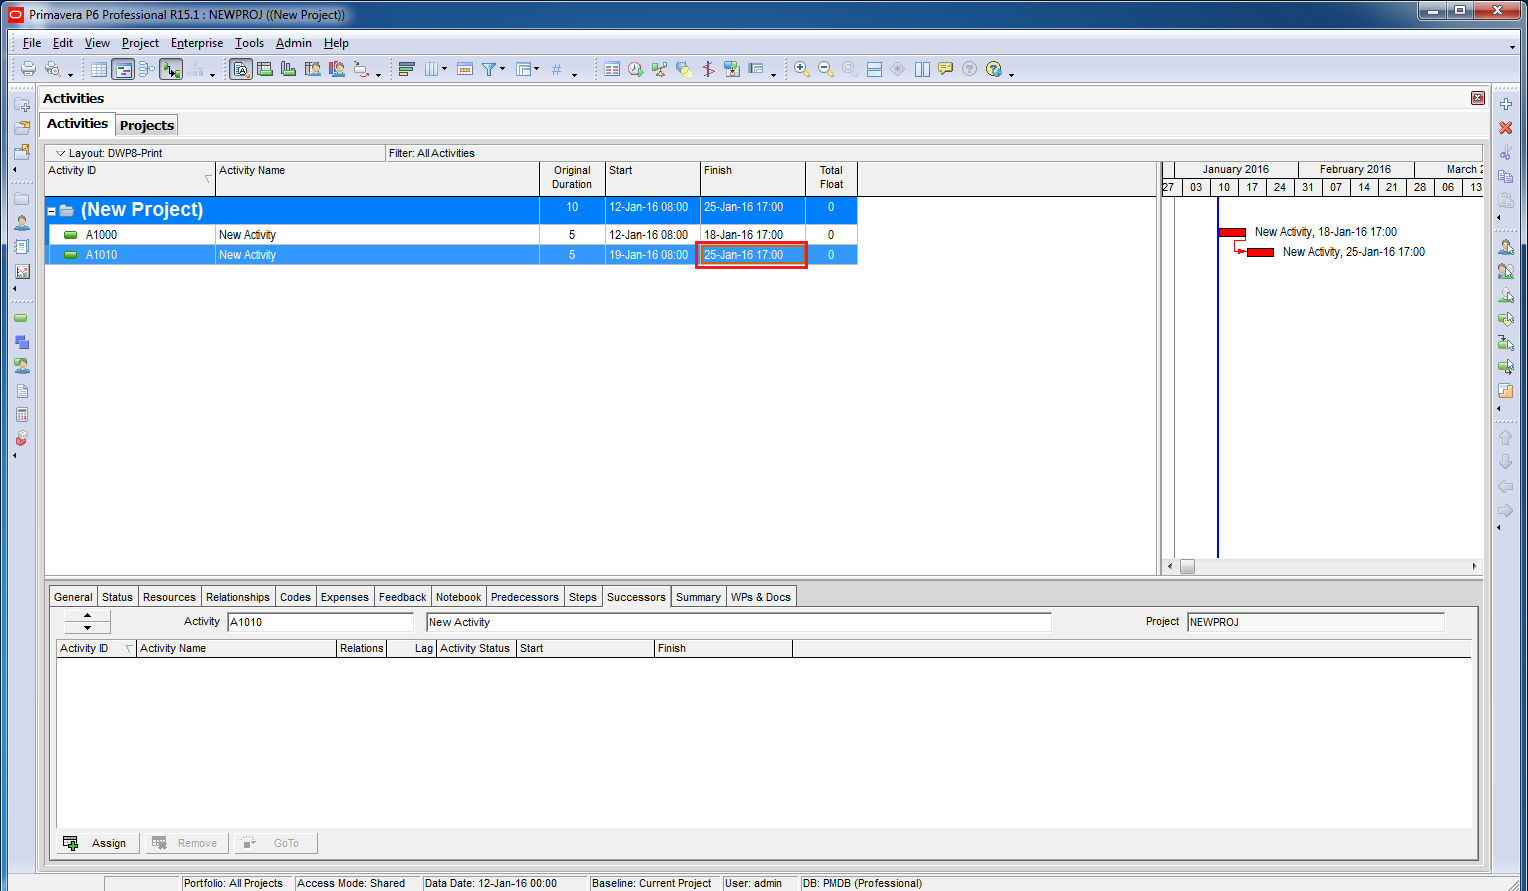
Task: Click the Assign button
Action: tap(96, 843)
